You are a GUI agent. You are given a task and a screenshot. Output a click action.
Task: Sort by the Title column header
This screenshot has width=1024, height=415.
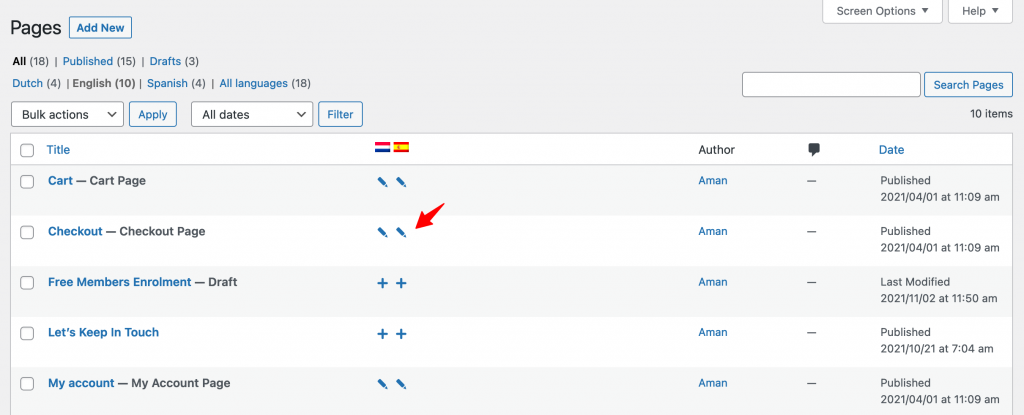[x=58, y=150]
